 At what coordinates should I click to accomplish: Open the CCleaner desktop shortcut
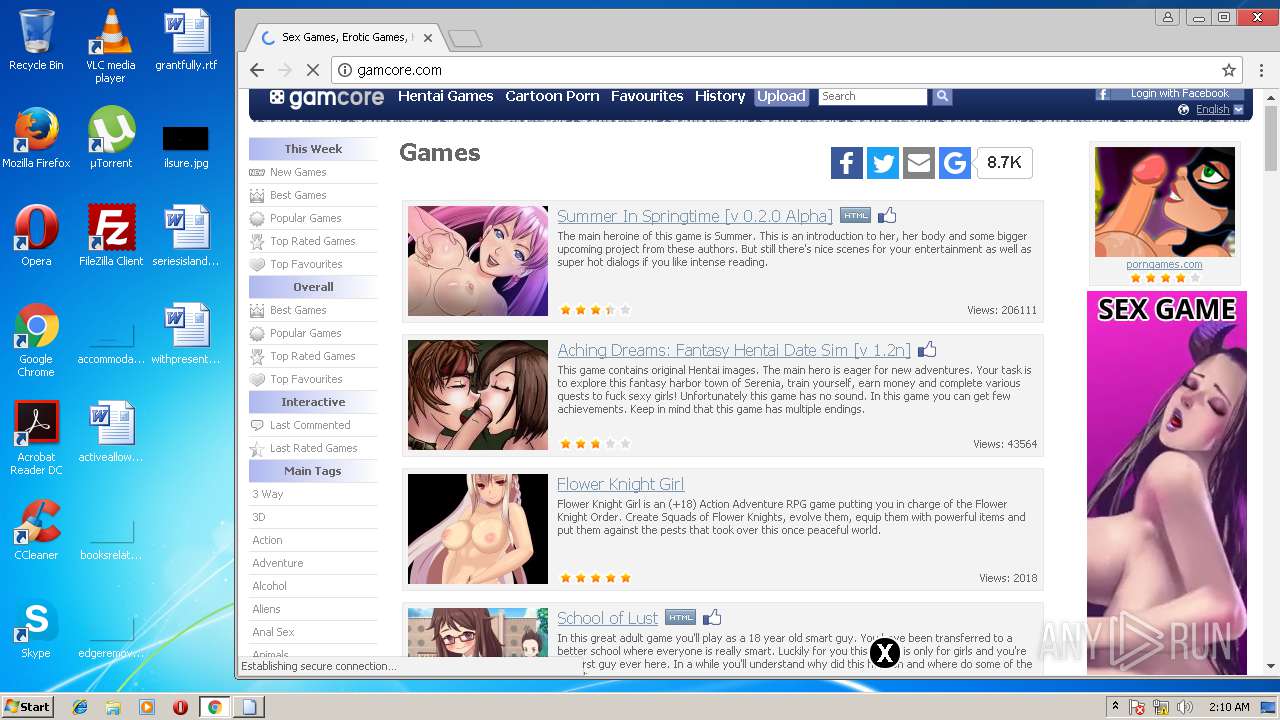click(x=36, y=530)
